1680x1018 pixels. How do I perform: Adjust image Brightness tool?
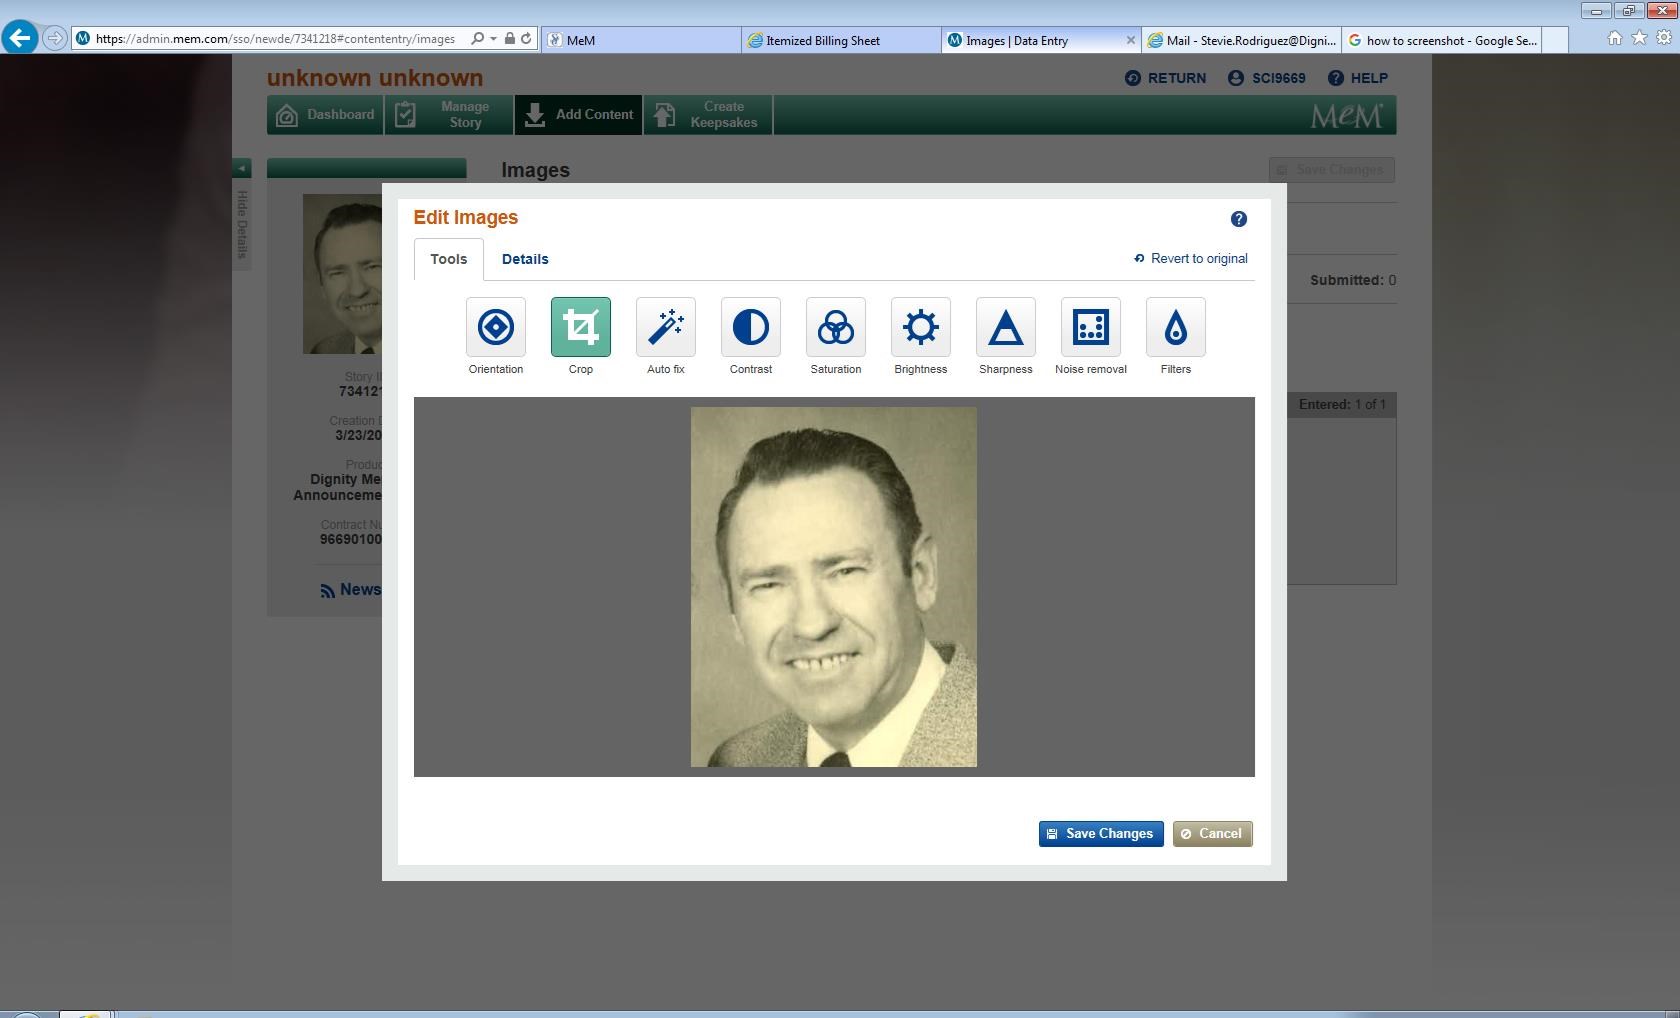(920, 327)
